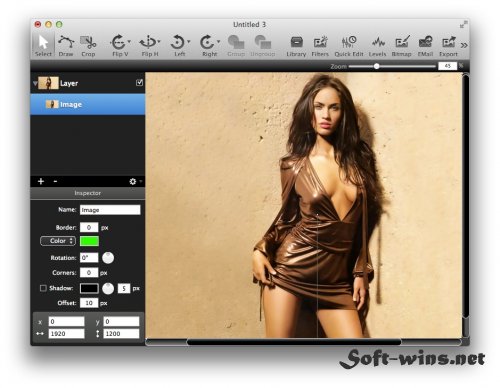Collapse the Layer disclosure triangle
The height and width of the screenshot is (388, 500).
pyautogui.click(x=35, y=83)
